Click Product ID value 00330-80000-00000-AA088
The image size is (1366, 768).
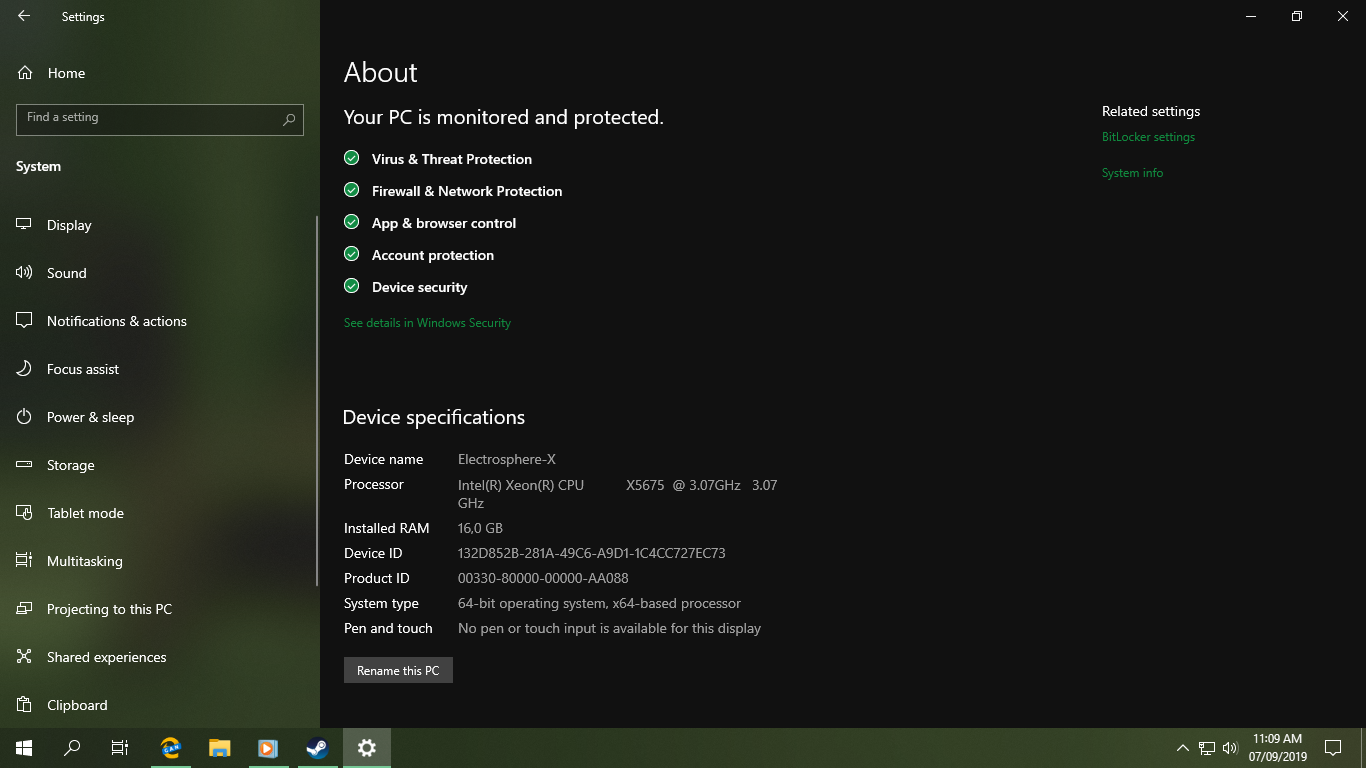point(543,578)
